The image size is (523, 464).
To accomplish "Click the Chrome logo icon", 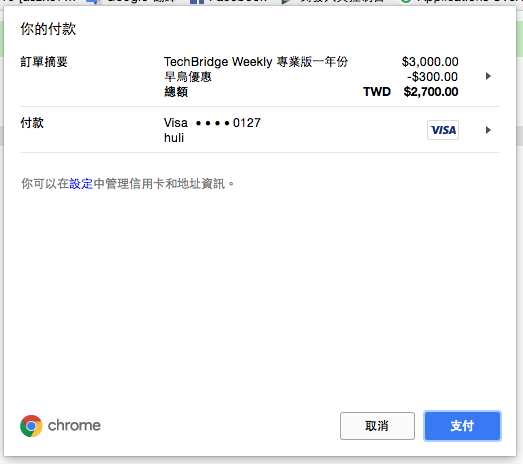I will (31, 426).
